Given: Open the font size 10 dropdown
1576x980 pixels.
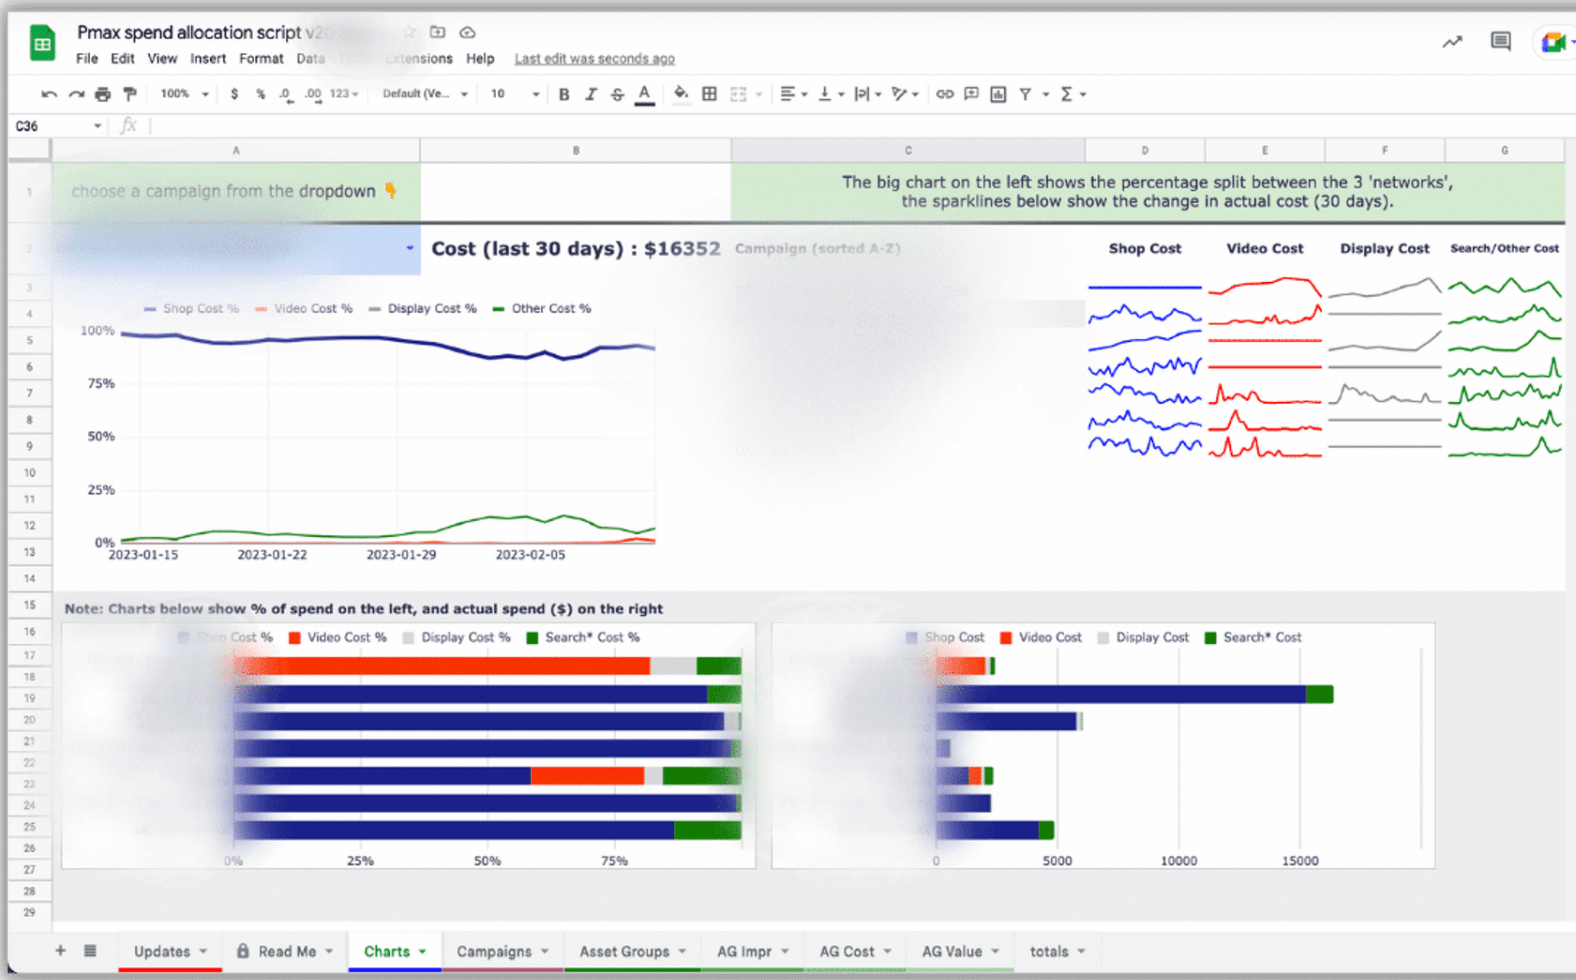Looking at the screenshot, I should [514, 94].
